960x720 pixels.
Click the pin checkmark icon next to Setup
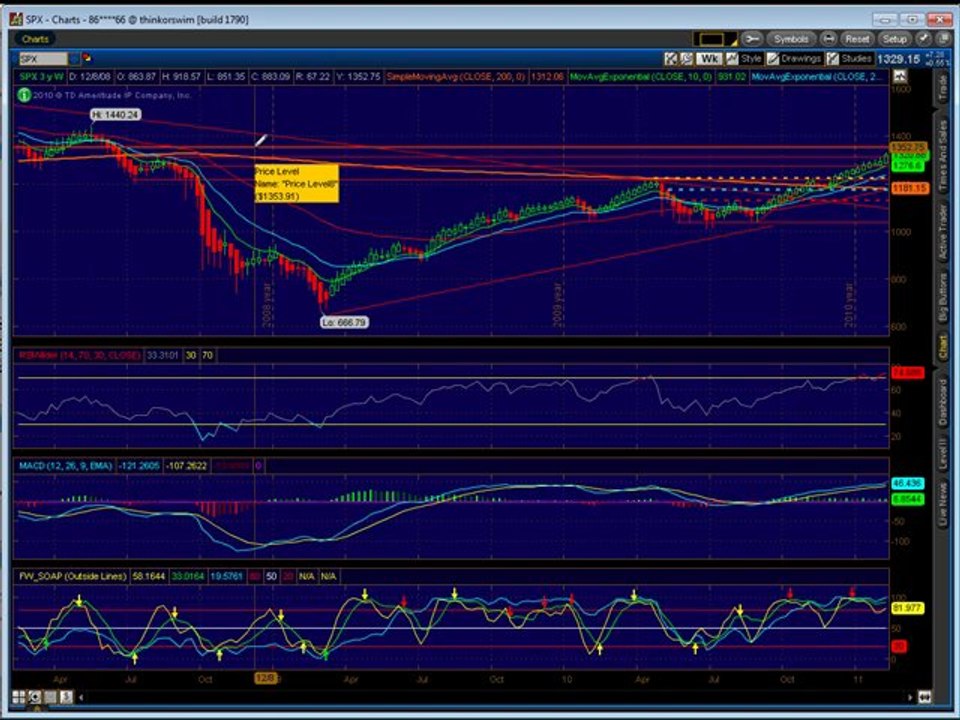923,39
